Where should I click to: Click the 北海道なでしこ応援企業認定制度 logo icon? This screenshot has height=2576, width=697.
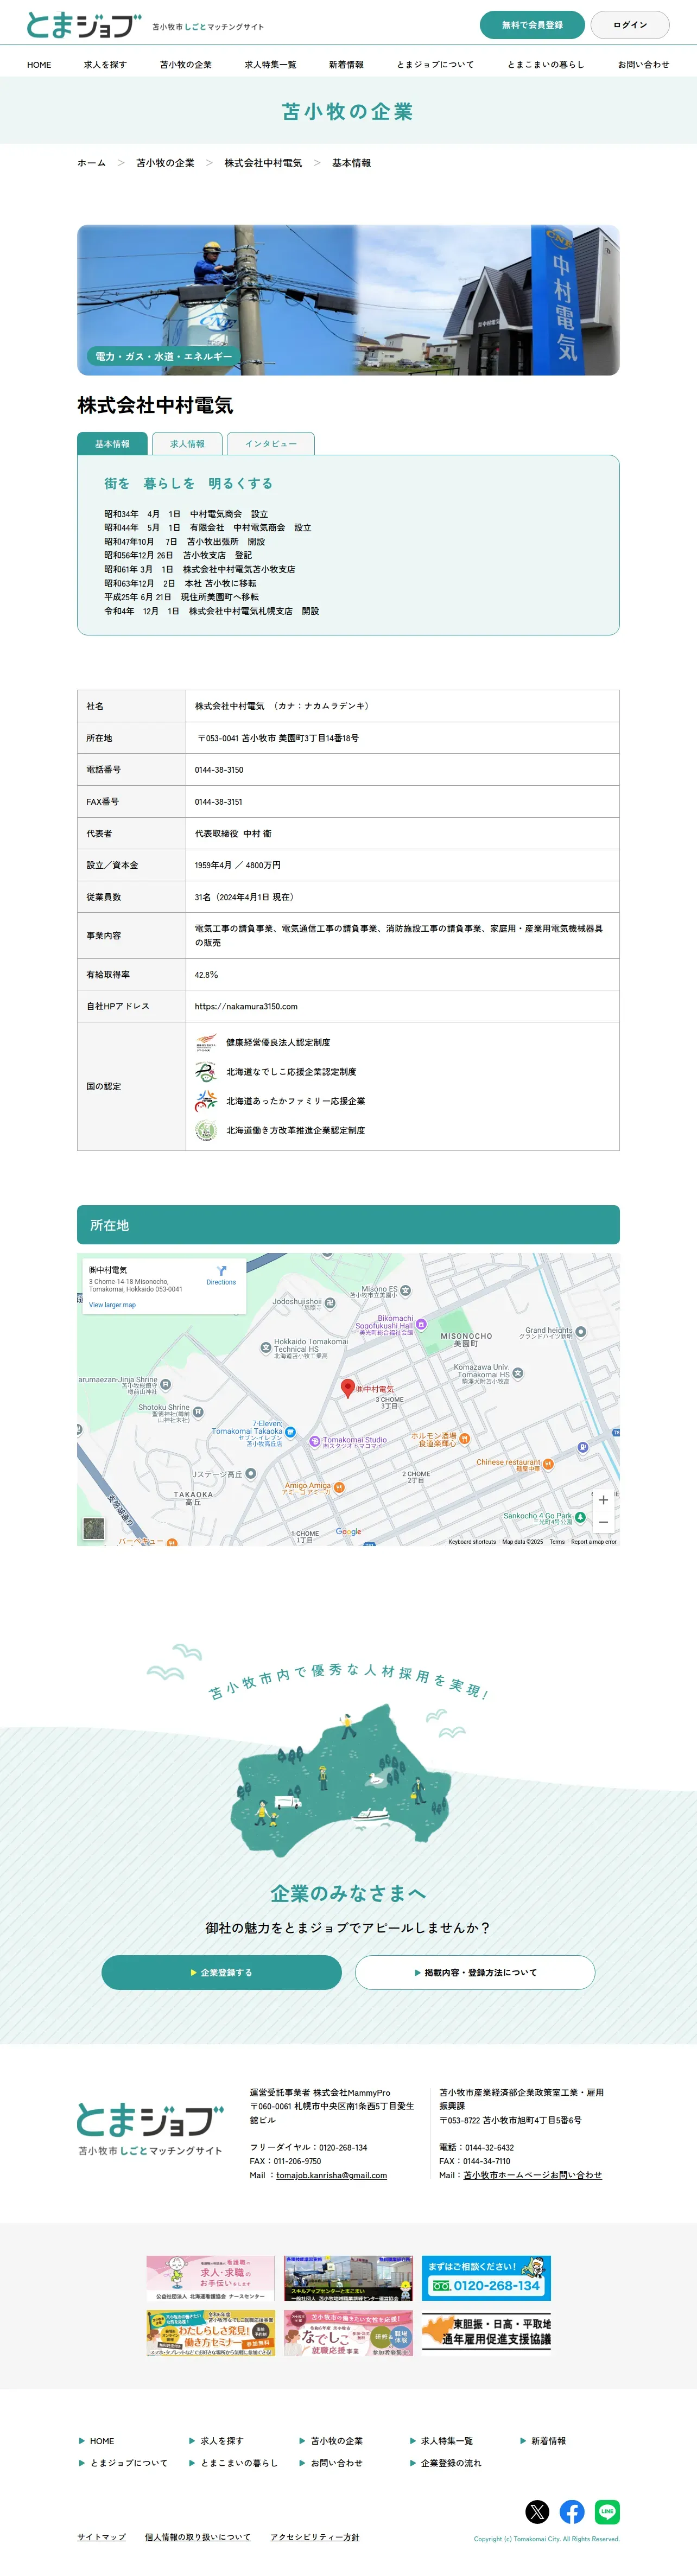click(x=205, y=1072)
